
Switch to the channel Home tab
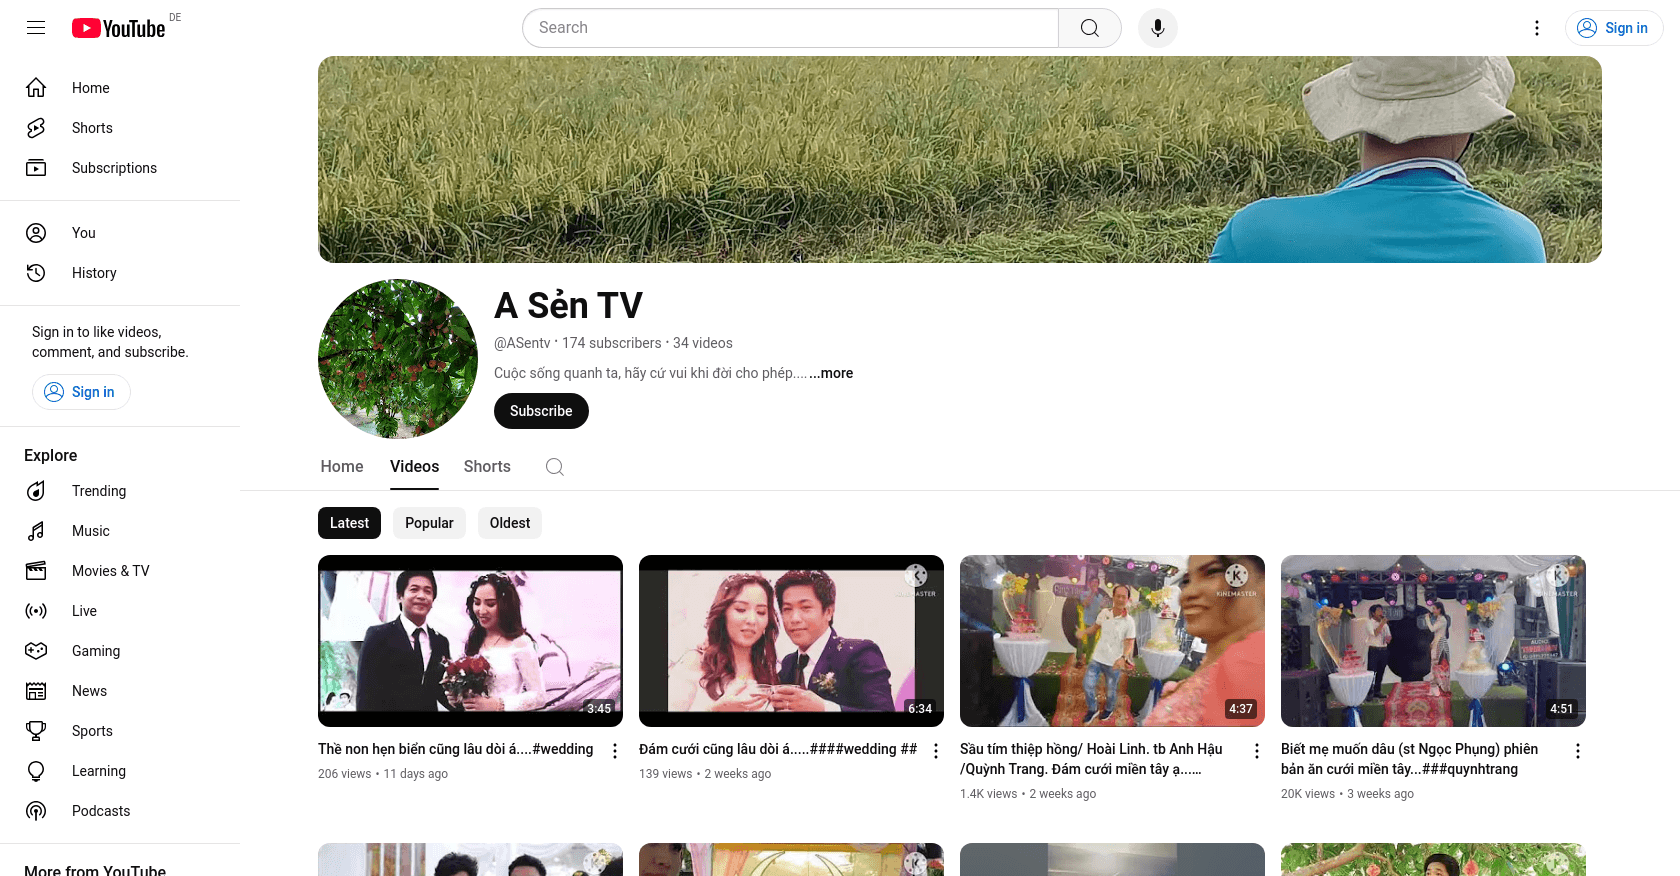tap(342, 467)
